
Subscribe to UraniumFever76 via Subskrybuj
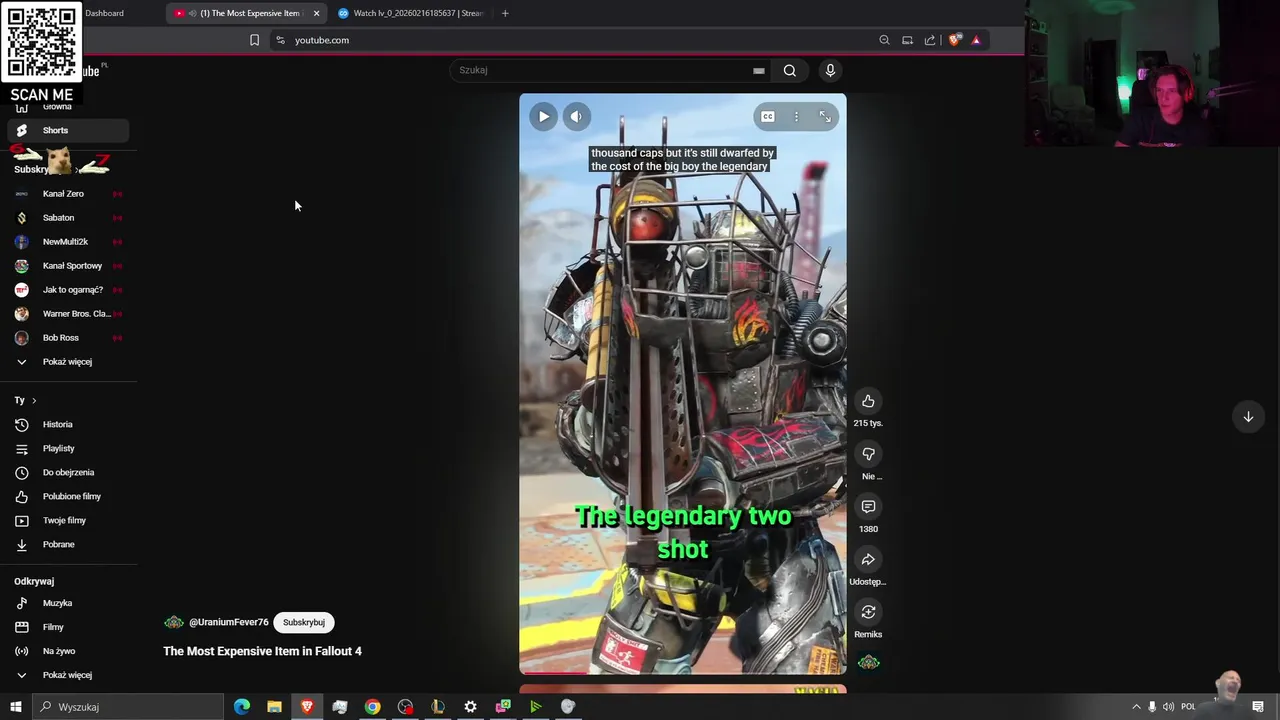(304, 622)
